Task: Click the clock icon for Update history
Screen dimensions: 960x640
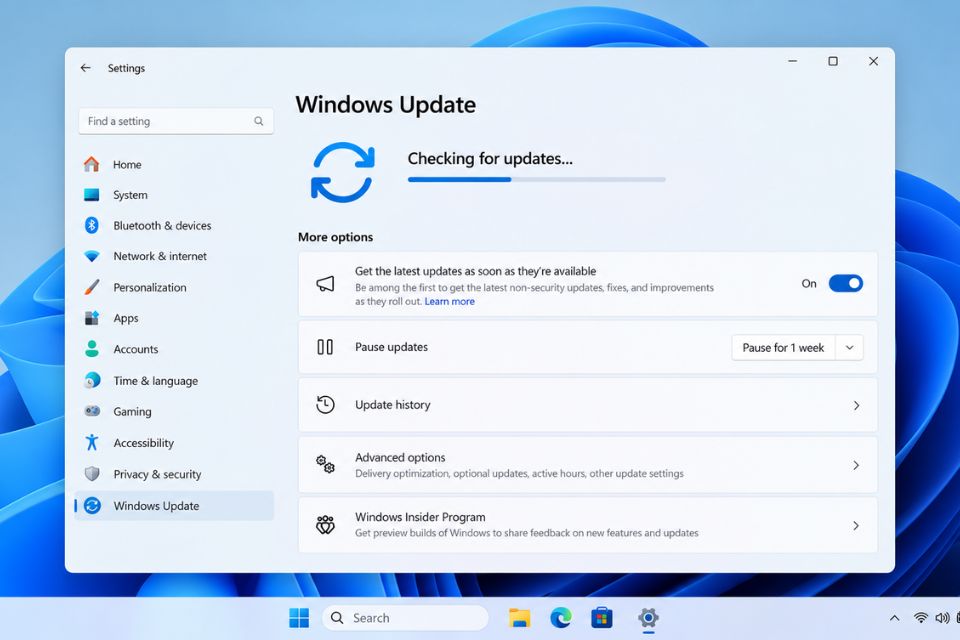Action: click(x=325, y=405)
